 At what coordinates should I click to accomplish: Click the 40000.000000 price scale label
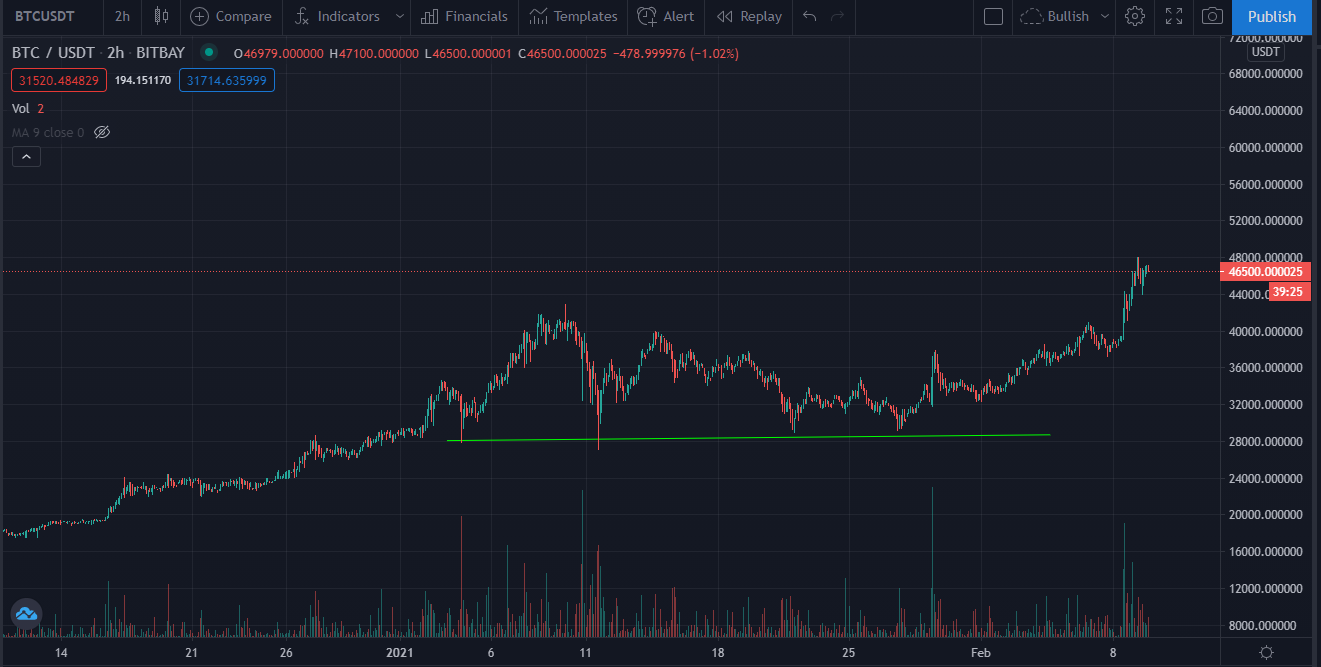point(1265,331)
